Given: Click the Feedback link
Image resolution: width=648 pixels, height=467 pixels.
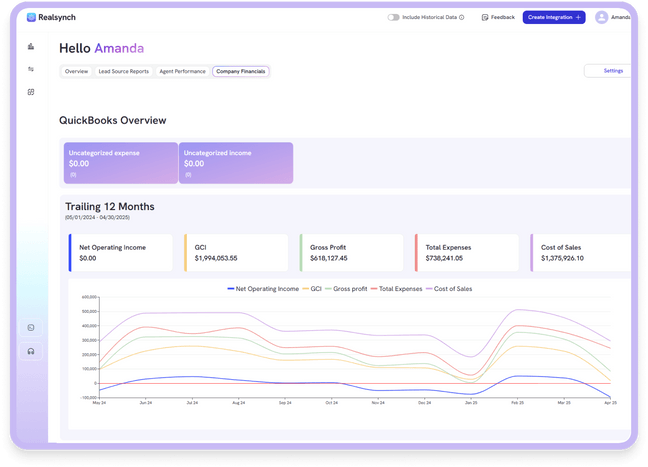Looking at the screenshot, I should pyautogui.click(x=498, y=17).
